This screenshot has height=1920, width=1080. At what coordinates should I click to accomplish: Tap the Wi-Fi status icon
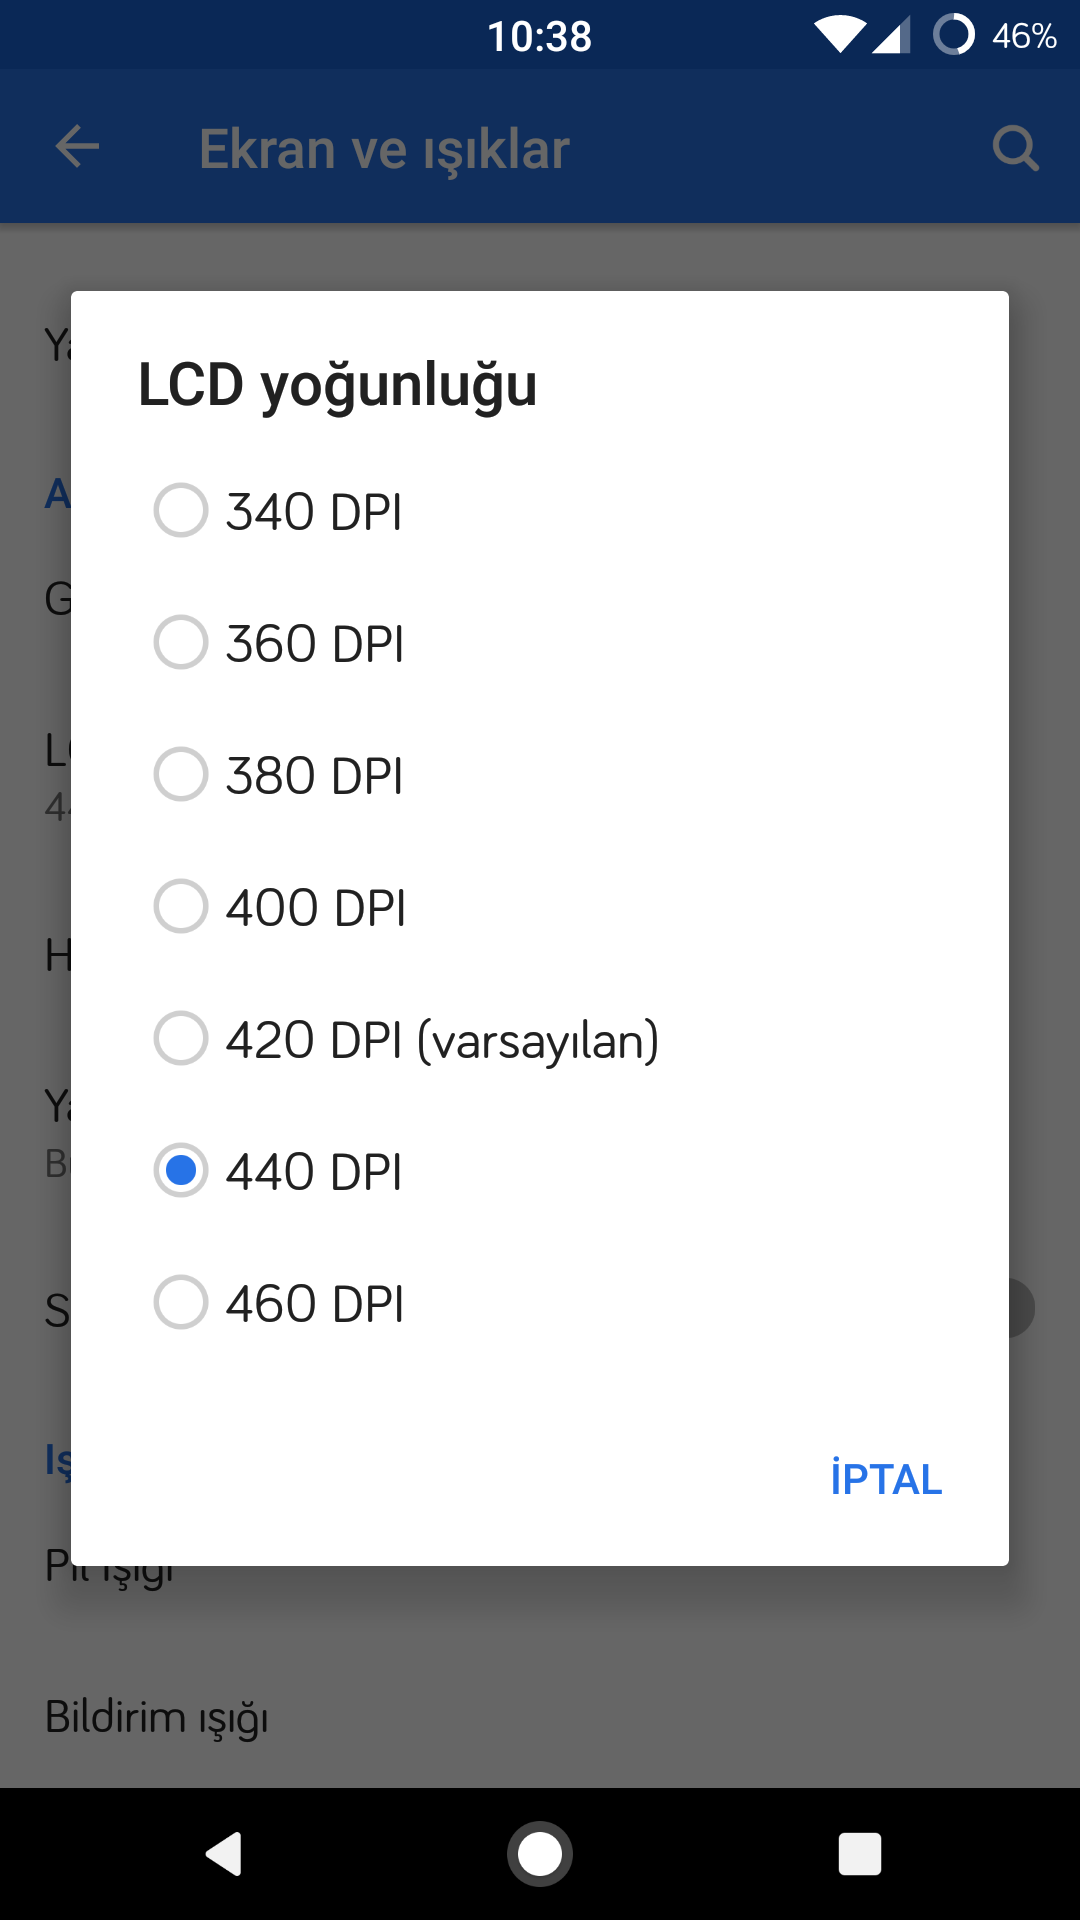coord(840,35)
